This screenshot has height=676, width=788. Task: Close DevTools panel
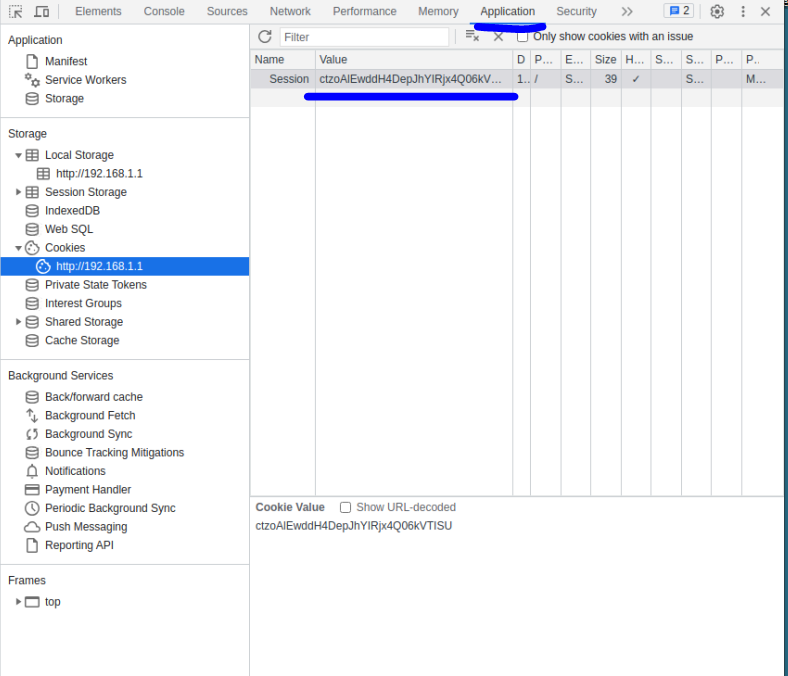765,11
